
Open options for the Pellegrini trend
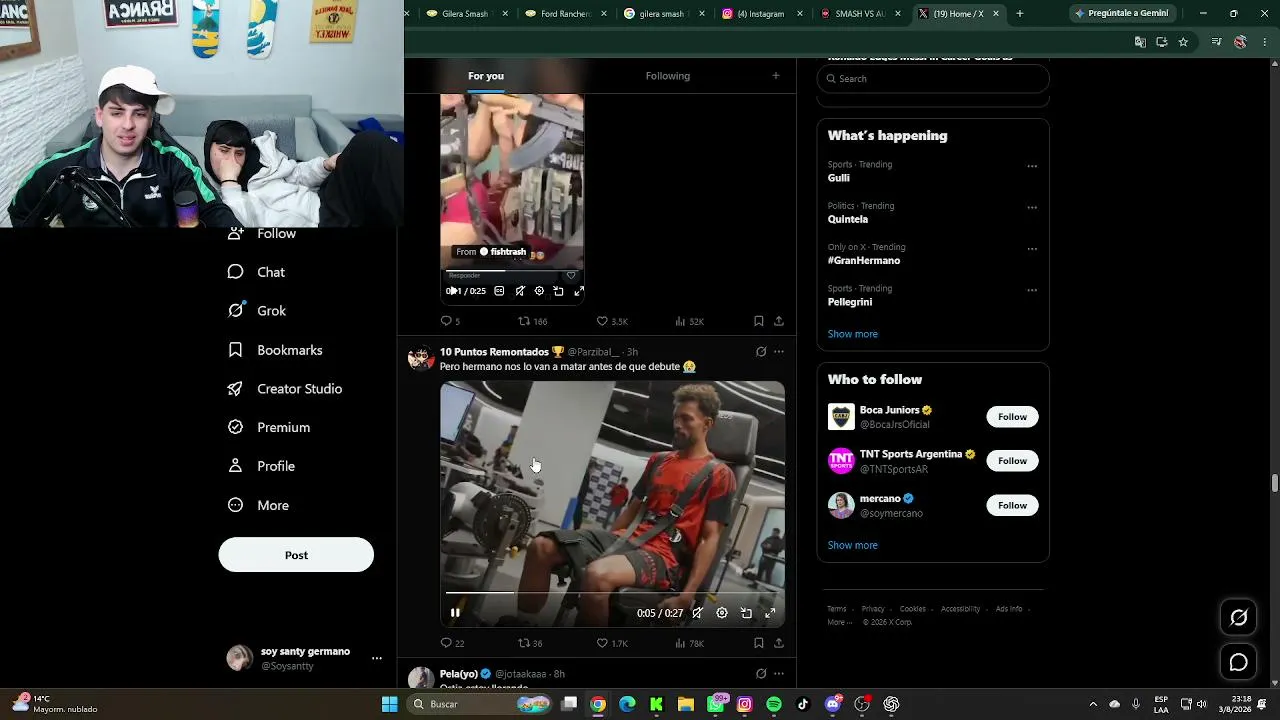tap(1032, 290)
